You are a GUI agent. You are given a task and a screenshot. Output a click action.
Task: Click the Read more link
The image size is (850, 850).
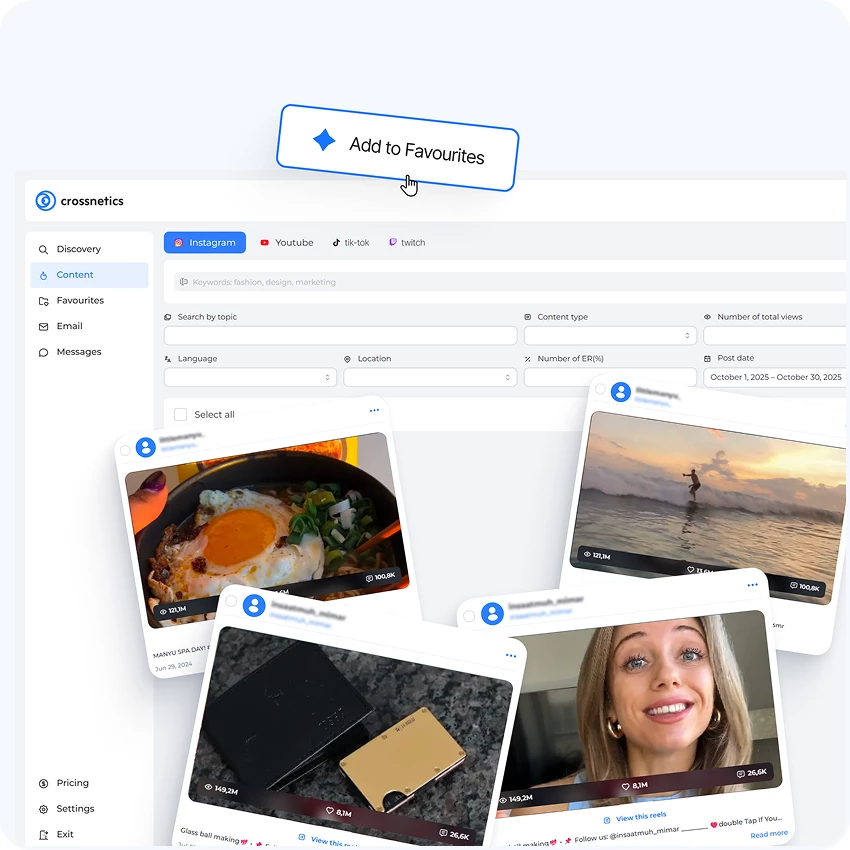768,834
